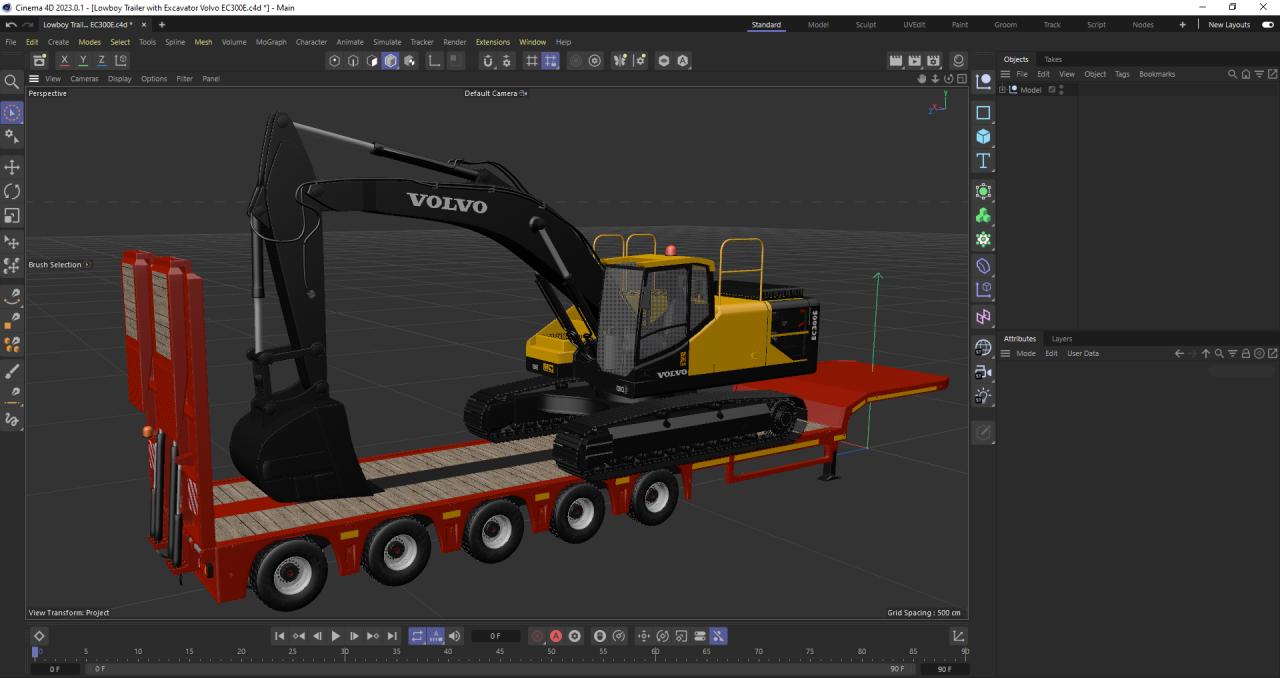1280x678 pixels.
Task: Click the Scale tool icon
Action: [12, 215]
